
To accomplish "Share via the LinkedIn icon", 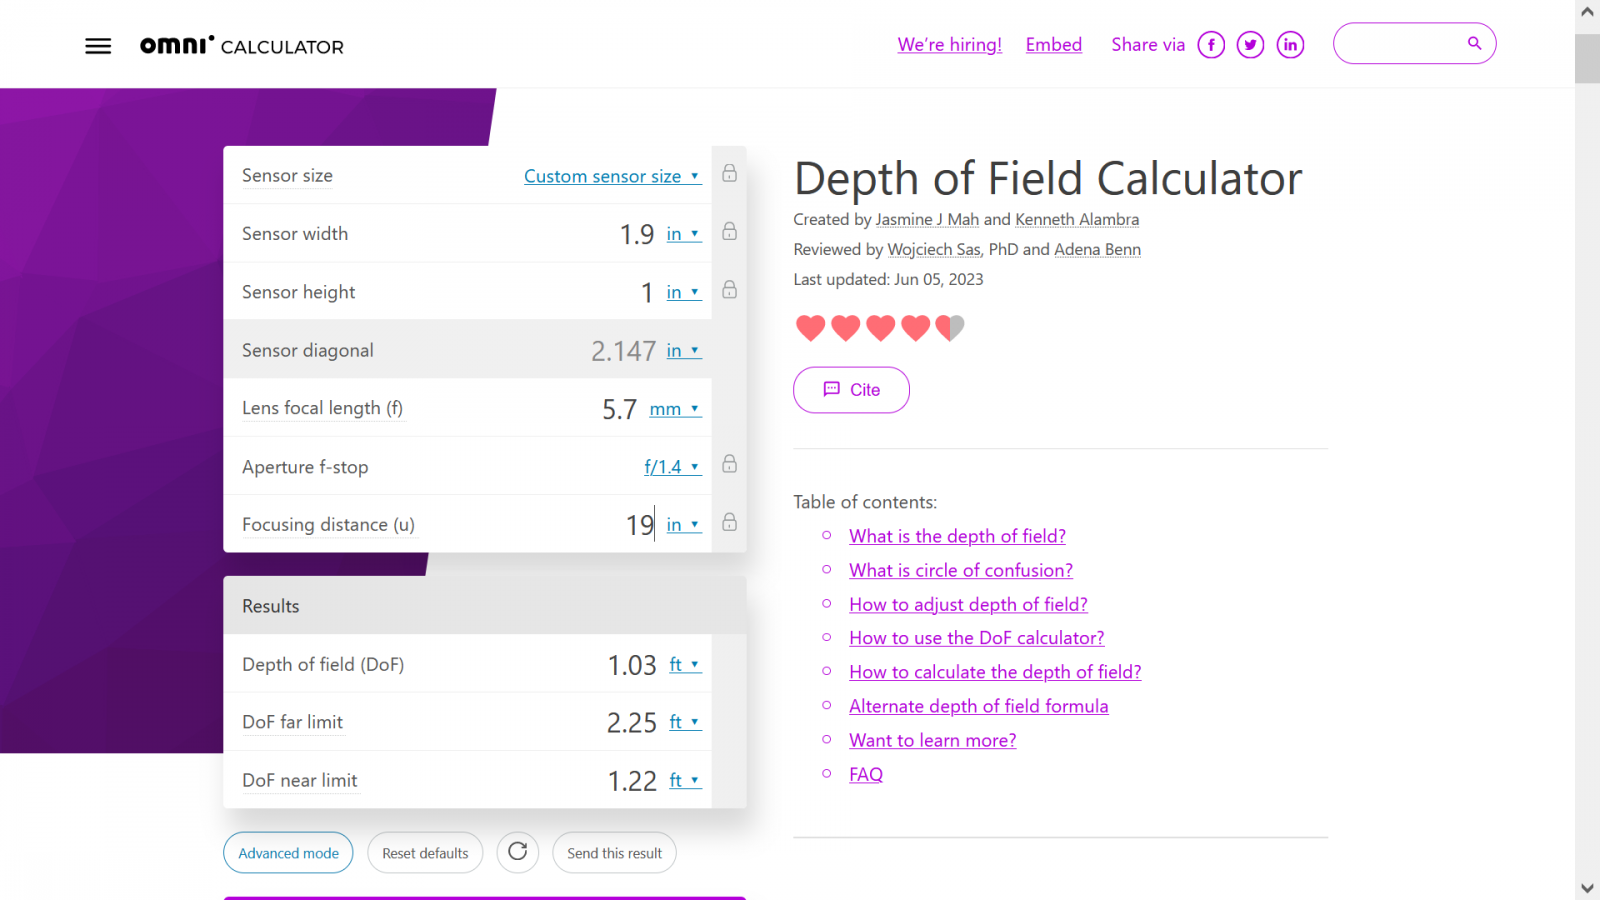I will click(x=1290, y=45).
